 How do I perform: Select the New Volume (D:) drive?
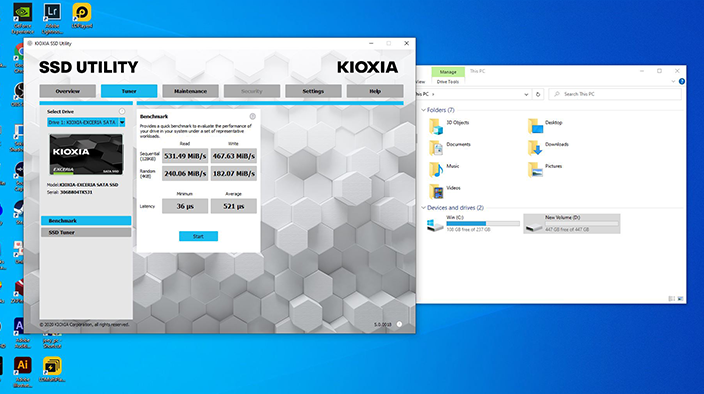(x=572, y=223)
